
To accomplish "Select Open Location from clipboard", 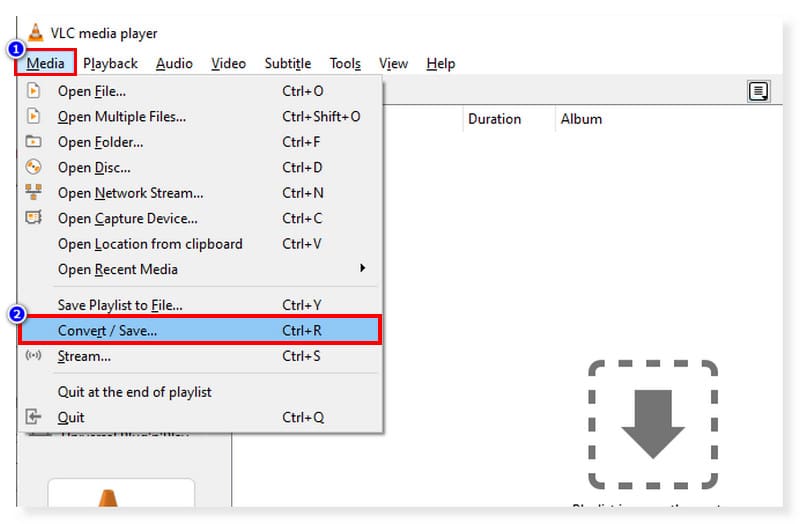I will 150,243.
